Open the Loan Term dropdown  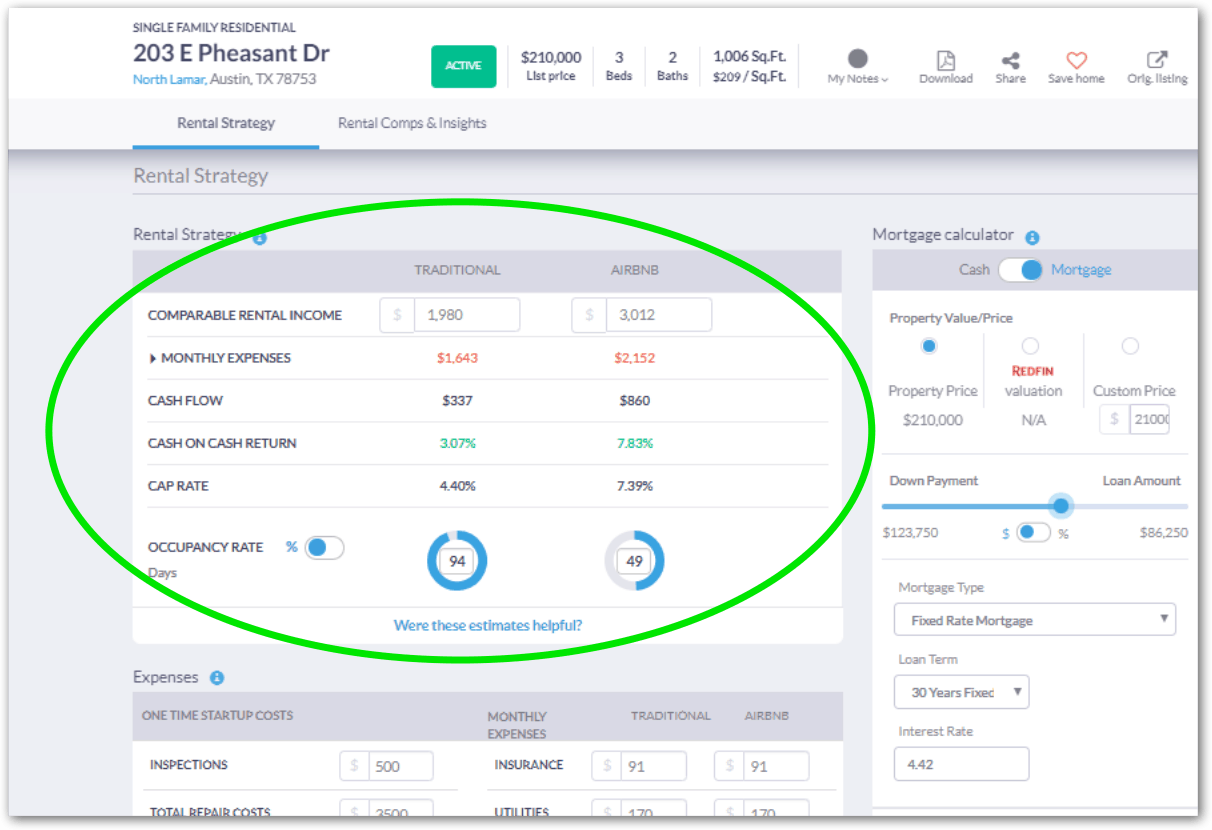point(961,692)
